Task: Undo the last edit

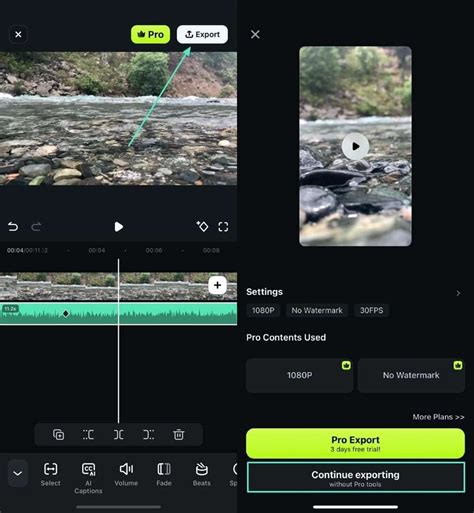Action: click(x=13, y=227)
